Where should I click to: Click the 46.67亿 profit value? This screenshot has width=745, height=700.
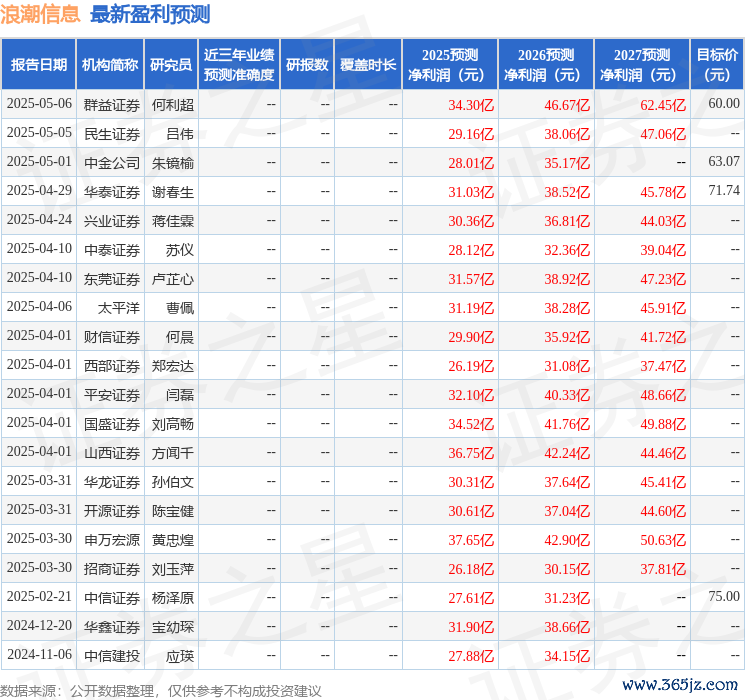(567, 105)
